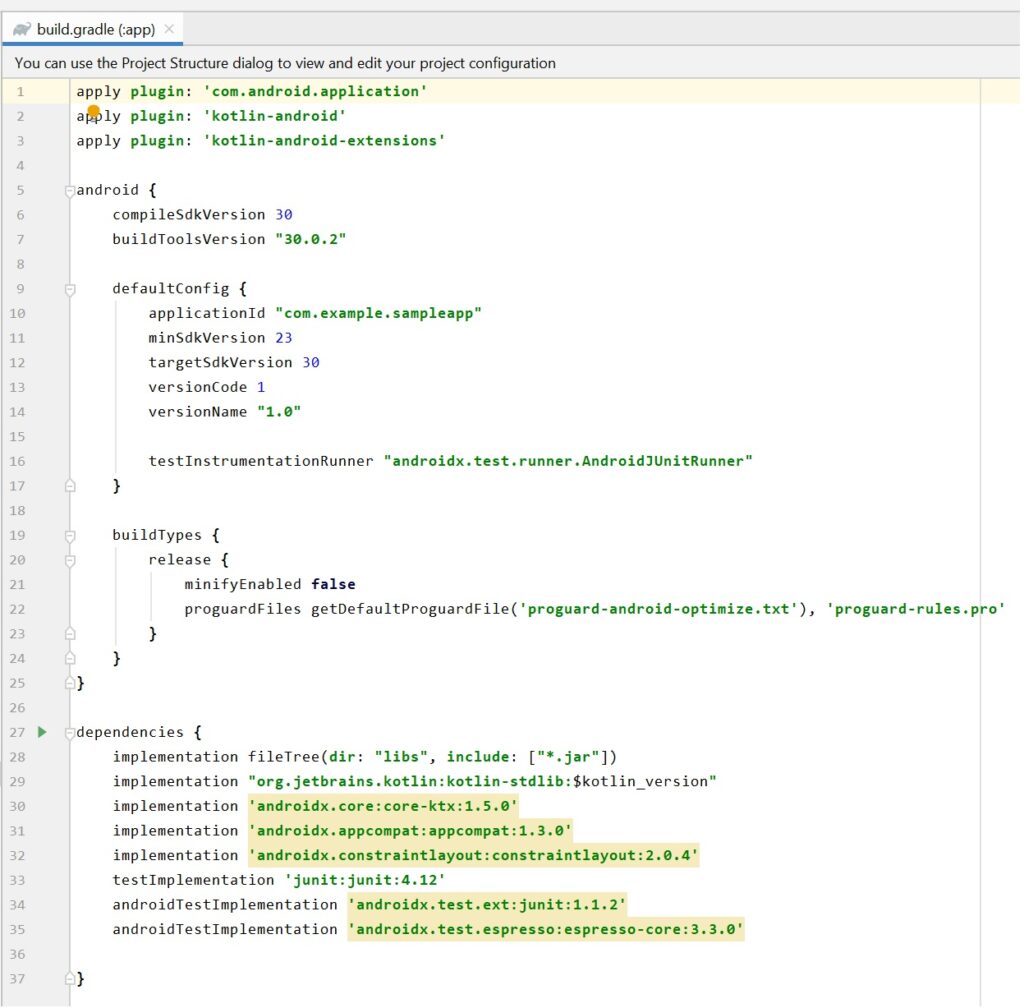This screenshot has width=1024, height=1008.
Task: Click the getDefaultProguardFile method call
Action: coord(409,609)
